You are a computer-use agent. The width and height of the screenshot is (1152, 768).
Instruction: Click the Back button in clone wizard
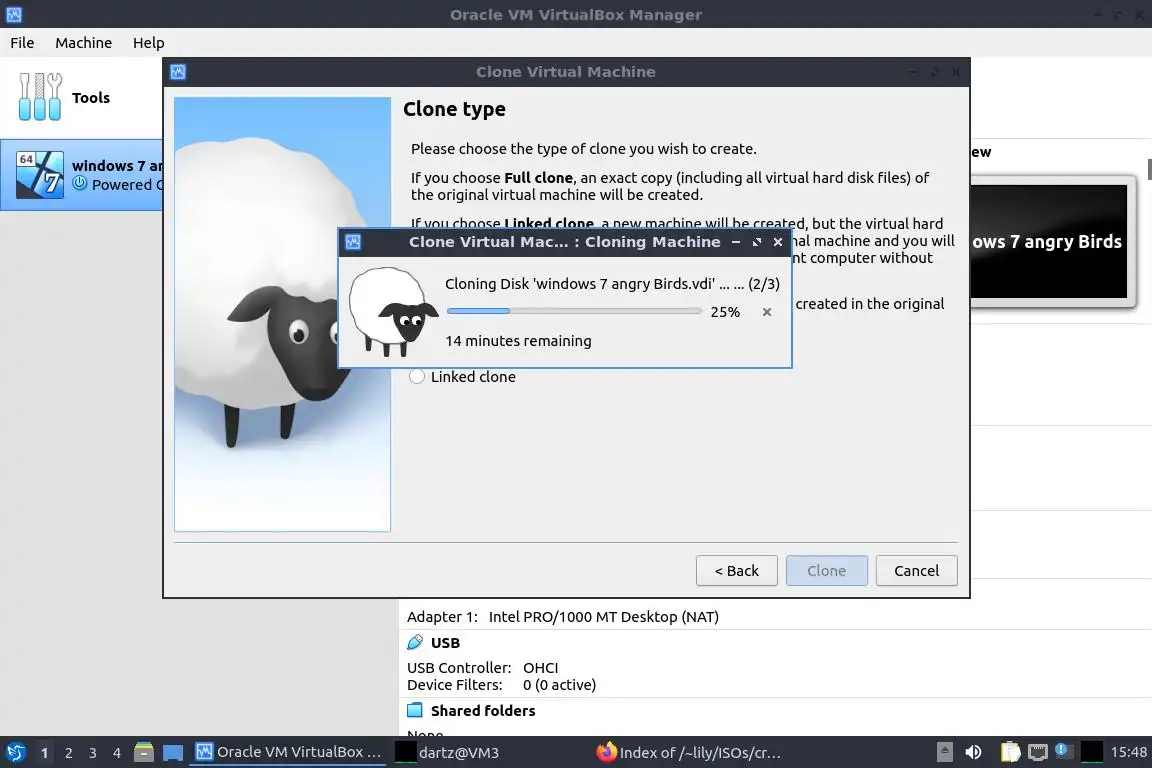(736, 570)
